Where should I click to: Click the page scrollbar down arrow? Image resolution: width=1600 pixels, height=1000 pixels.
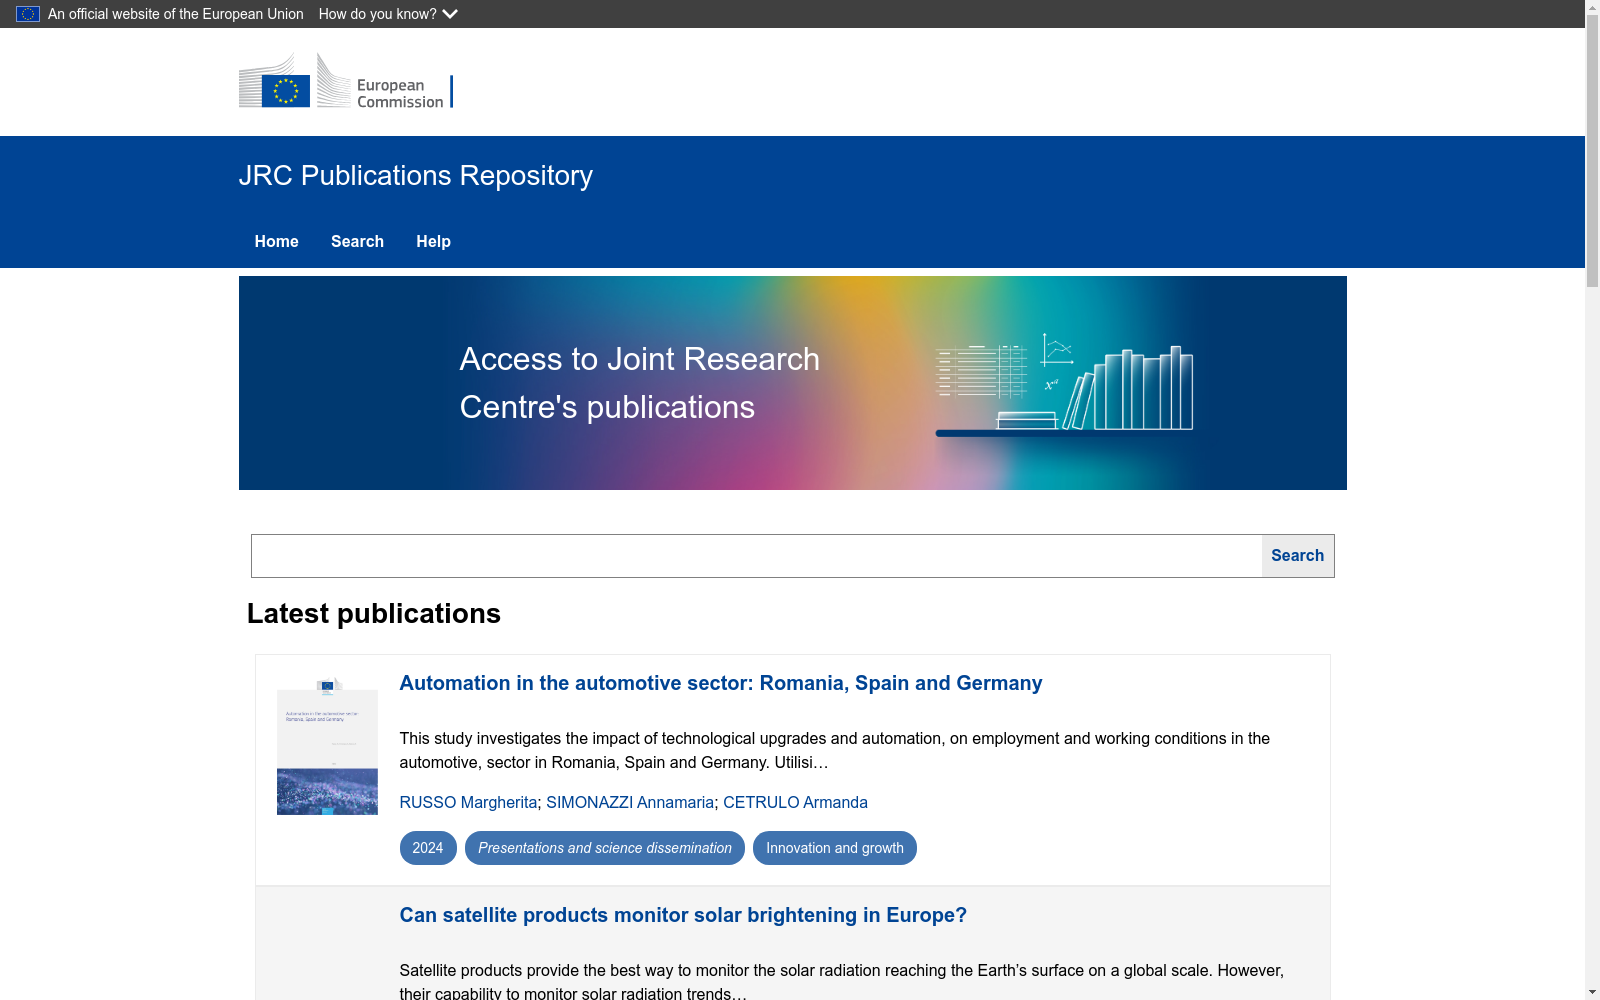(1592, 992)
